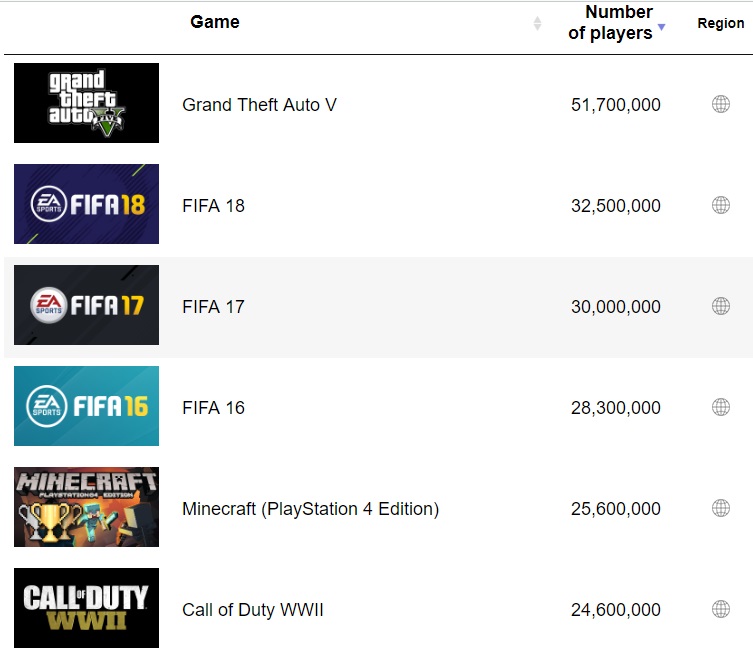Screen dimensions: 753x658
Task: Open the FIFA 16 cover thumbnail
Action: (86, 406)
